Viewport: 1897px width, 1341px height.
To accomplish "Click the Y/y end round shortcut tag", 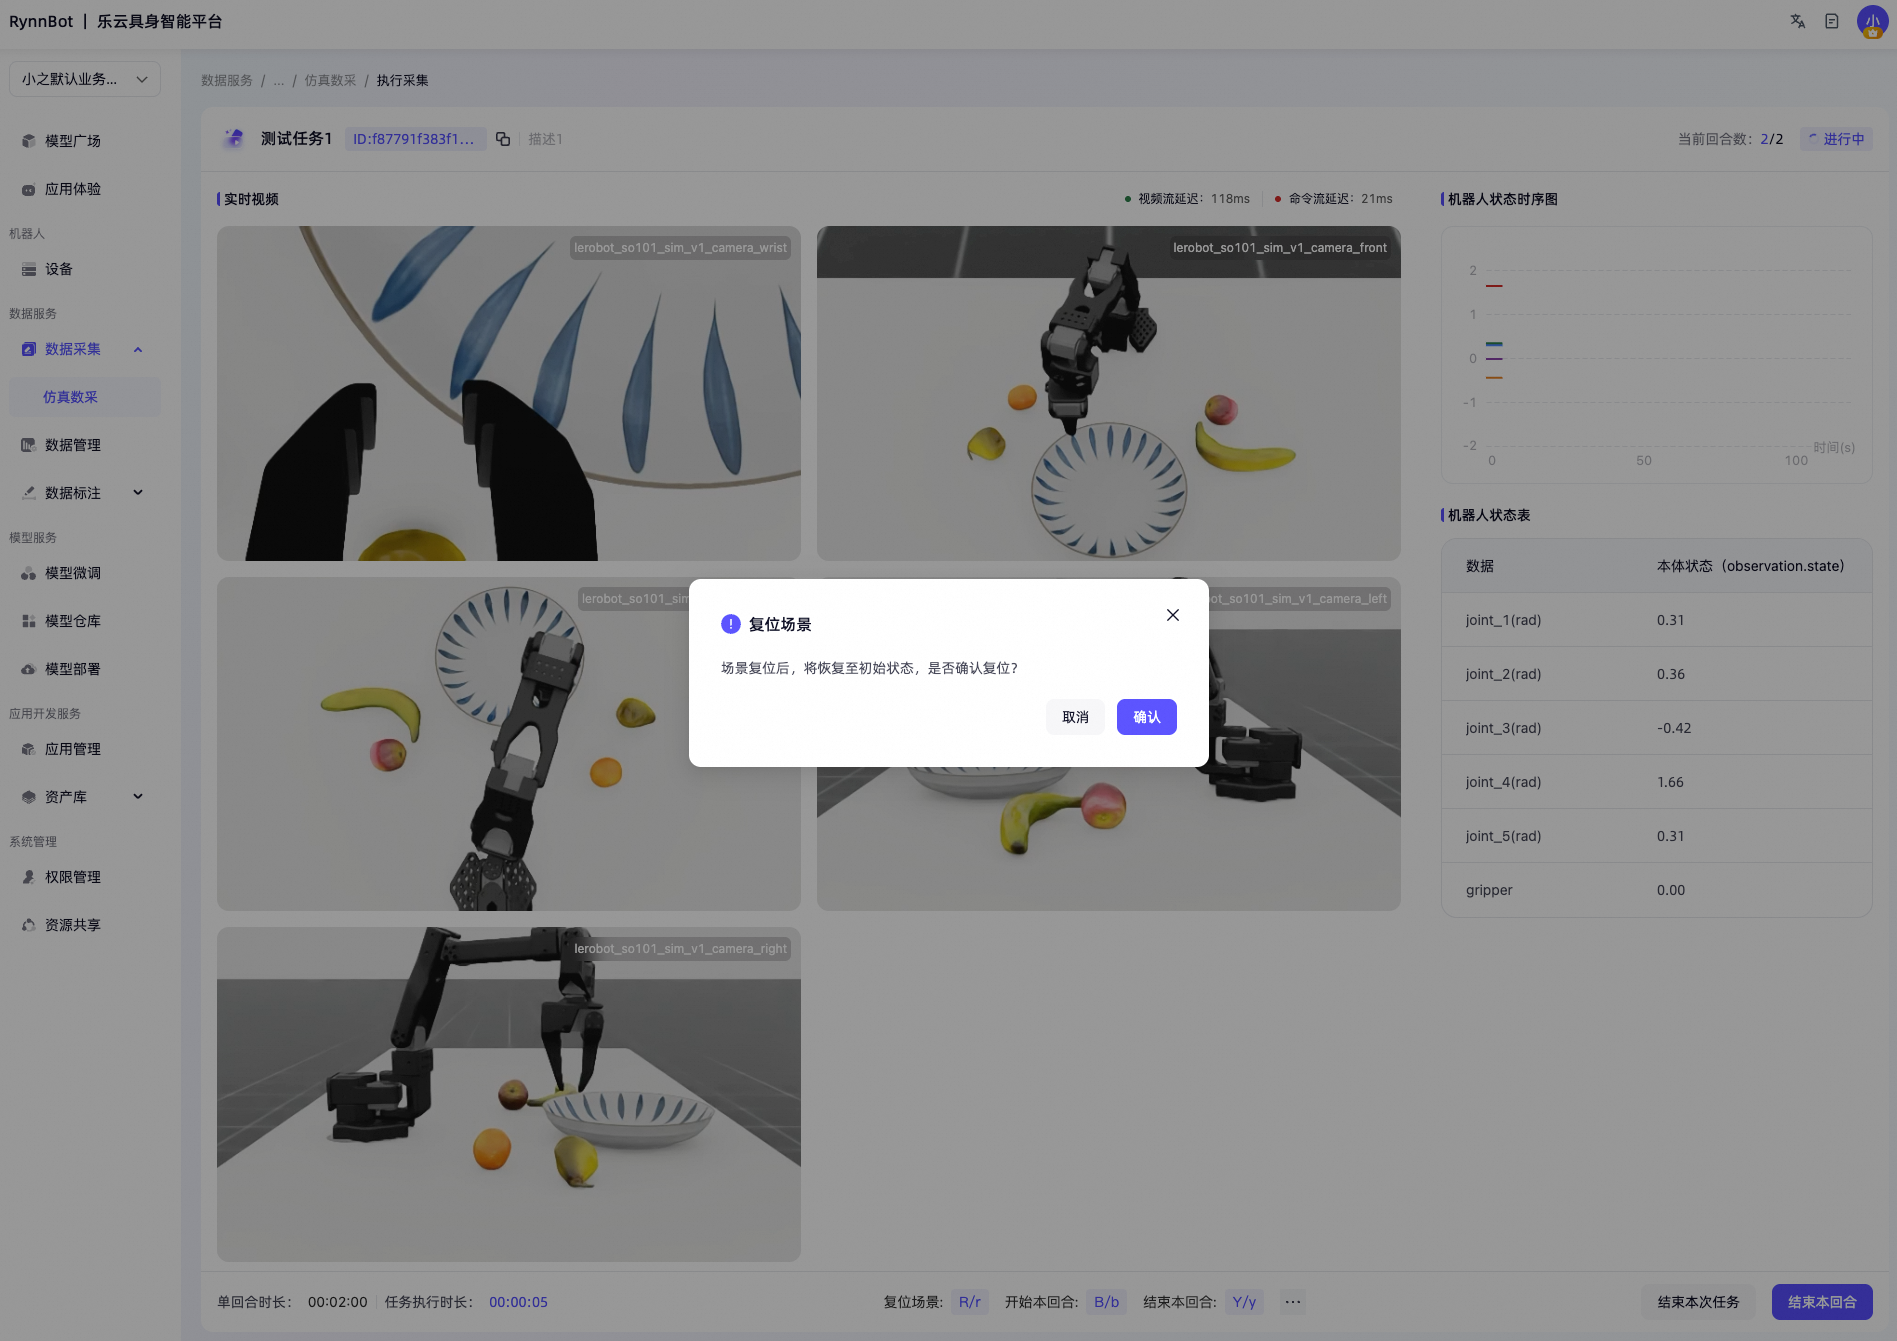I will tap(1244, 1302).
